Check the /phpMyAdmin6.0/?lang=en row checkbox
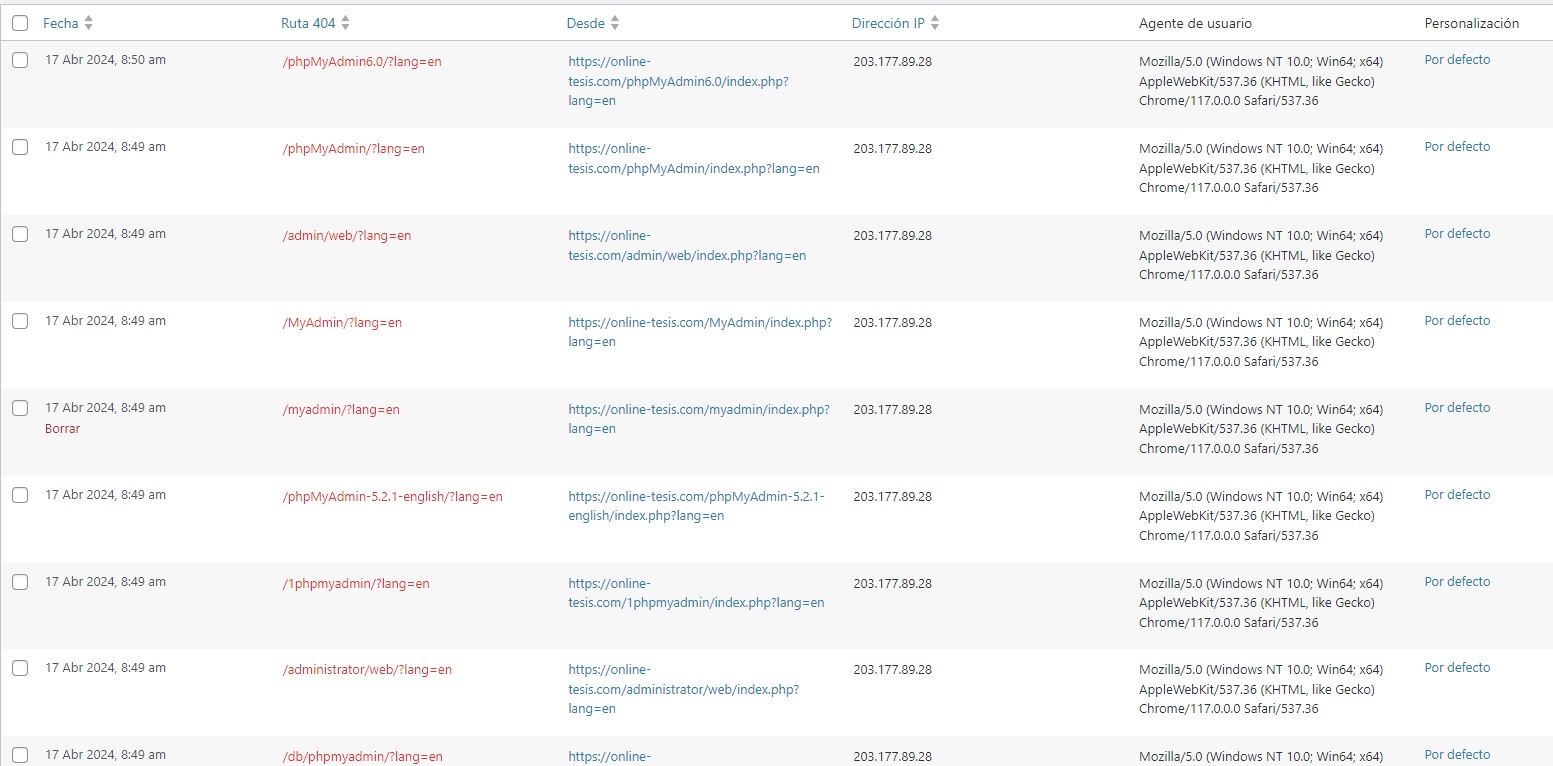The height and width of the screenshot is (766, 1553). pyautogui.click(x=20, y=60)
